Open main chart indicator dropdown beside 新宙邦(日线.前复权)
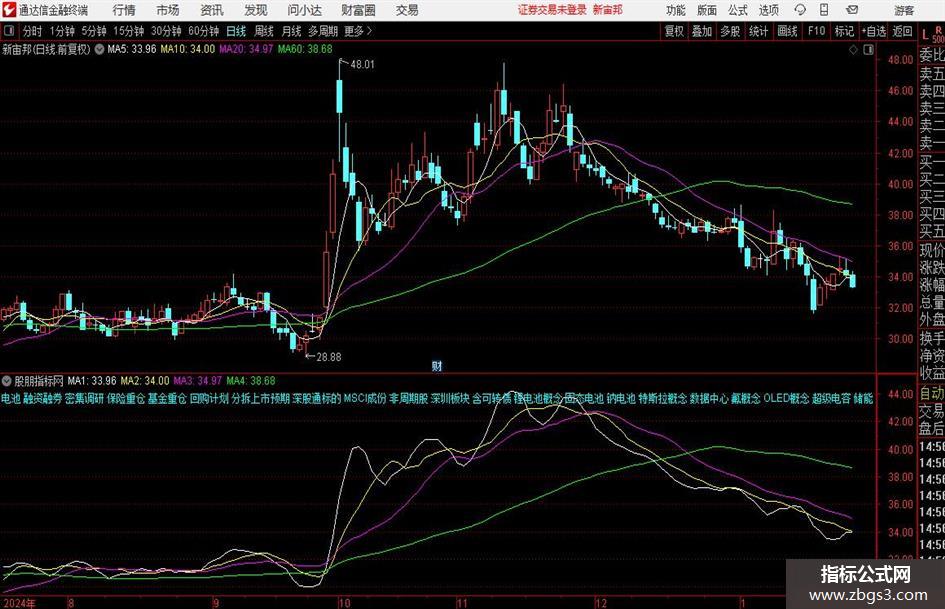945x609 pixels. click(x=99, y=49)
